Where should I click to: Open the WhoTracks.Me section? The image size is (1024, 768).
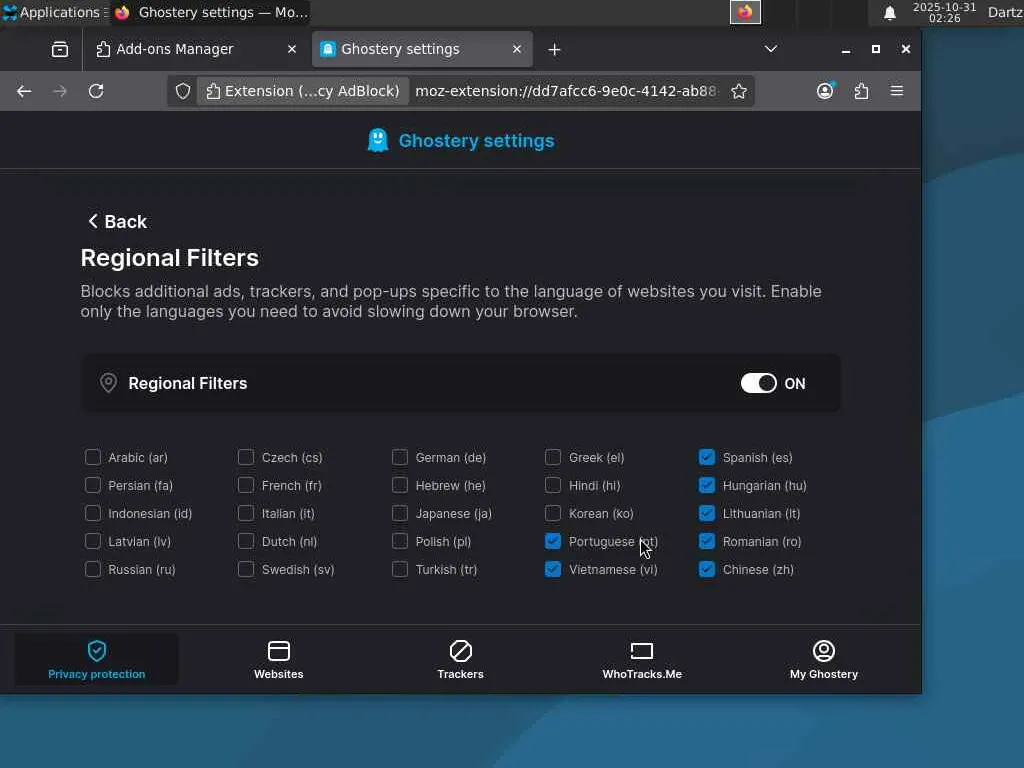point(641,659)
